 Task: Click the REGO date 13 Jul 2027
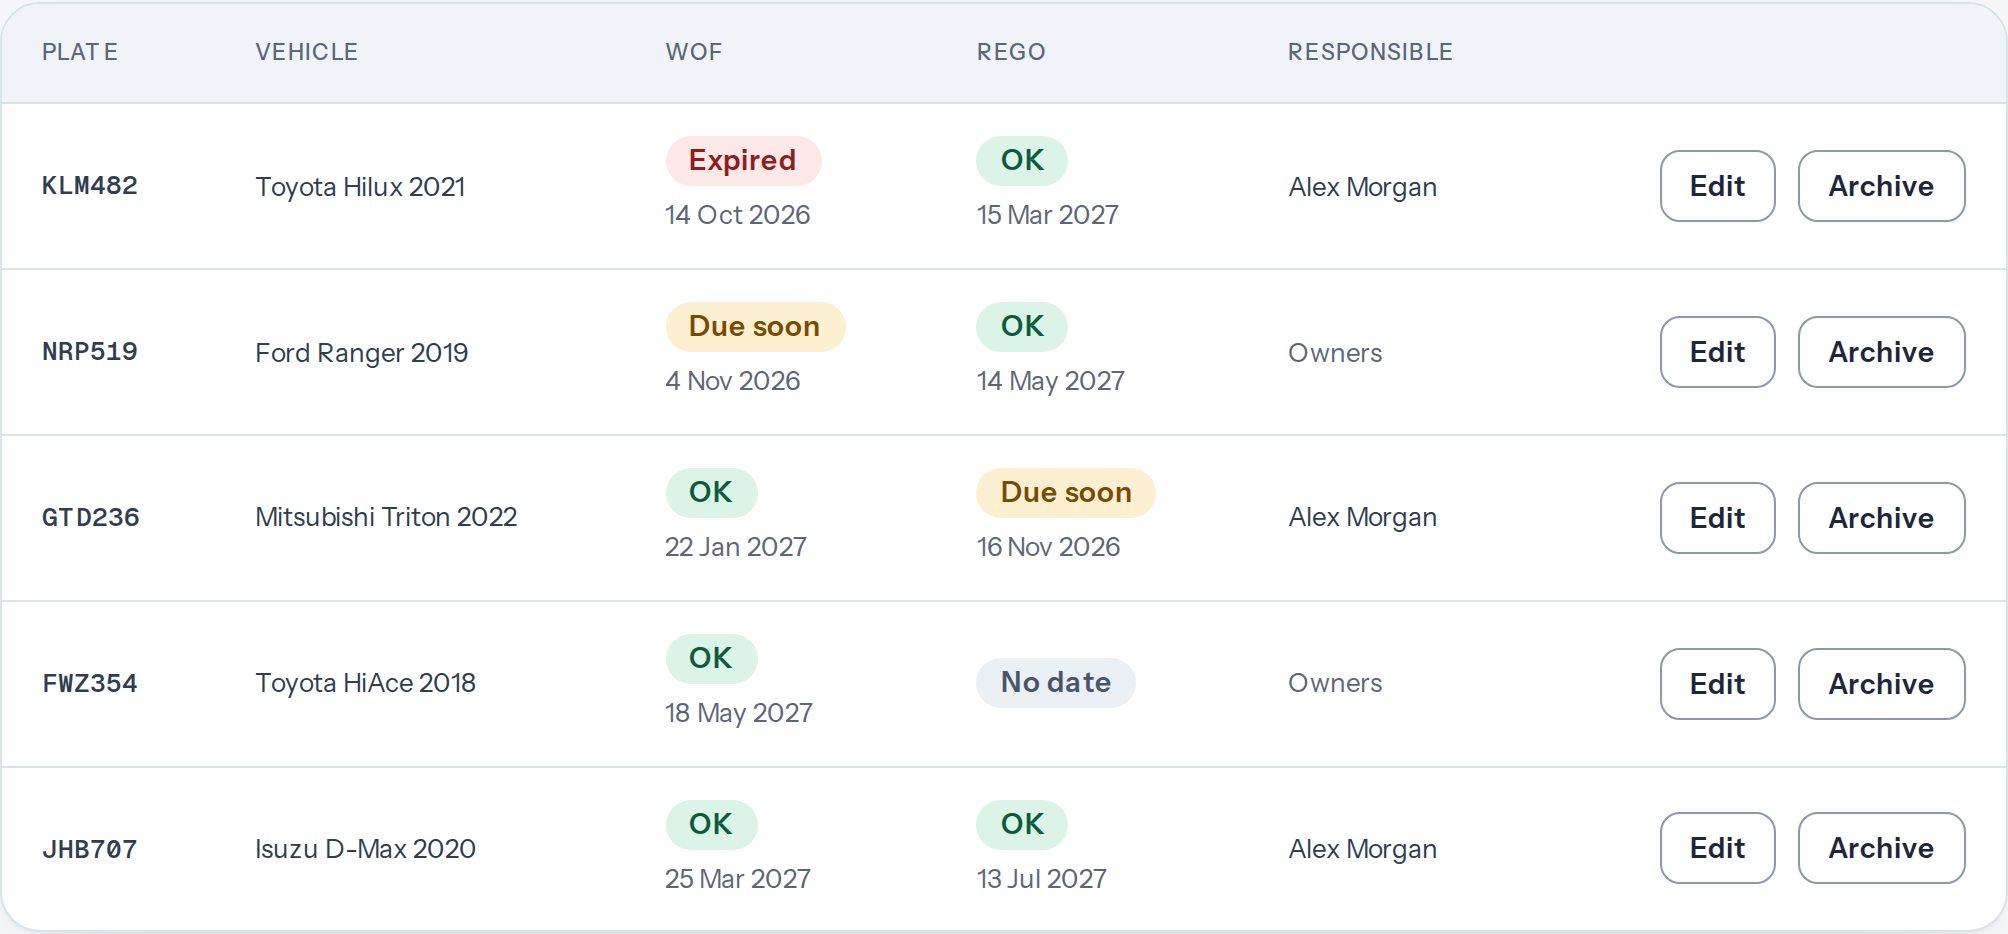tap(1042, 879)
